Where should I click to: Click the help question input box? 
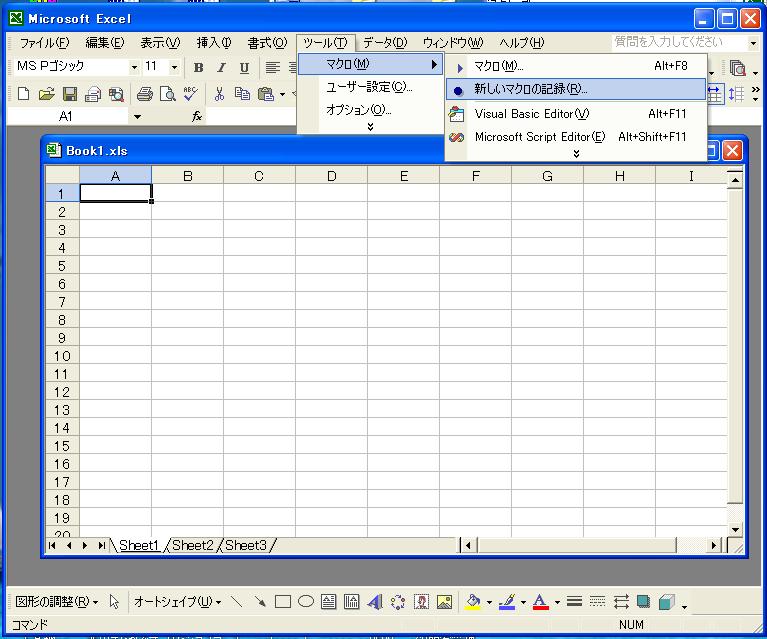point(680,43)
